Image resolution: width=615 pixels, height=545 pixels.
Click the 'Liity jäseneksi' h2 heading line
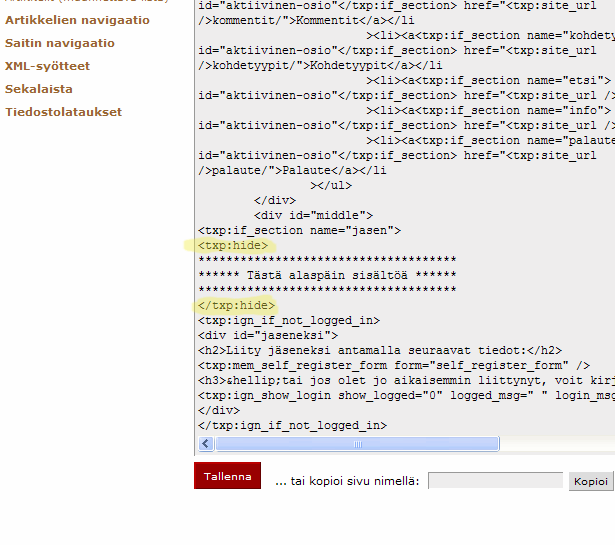[380, 350]
